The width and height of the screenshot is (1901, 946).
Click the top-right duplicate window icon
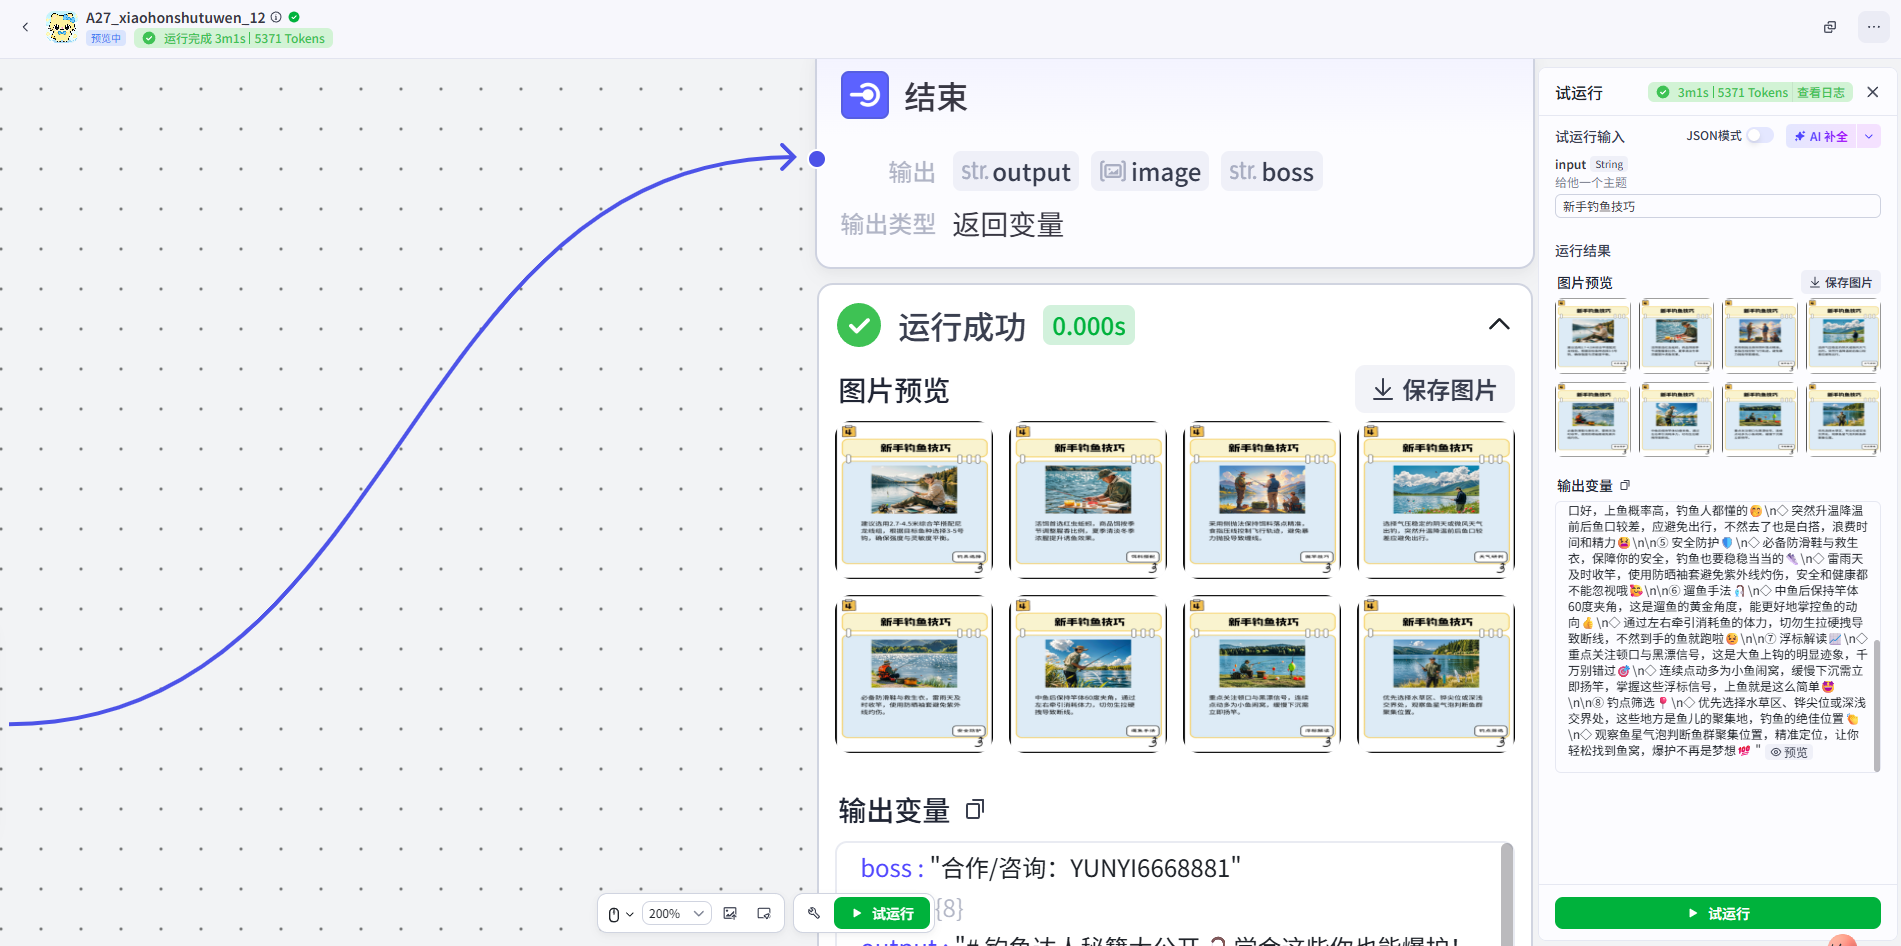point(1830,27)
